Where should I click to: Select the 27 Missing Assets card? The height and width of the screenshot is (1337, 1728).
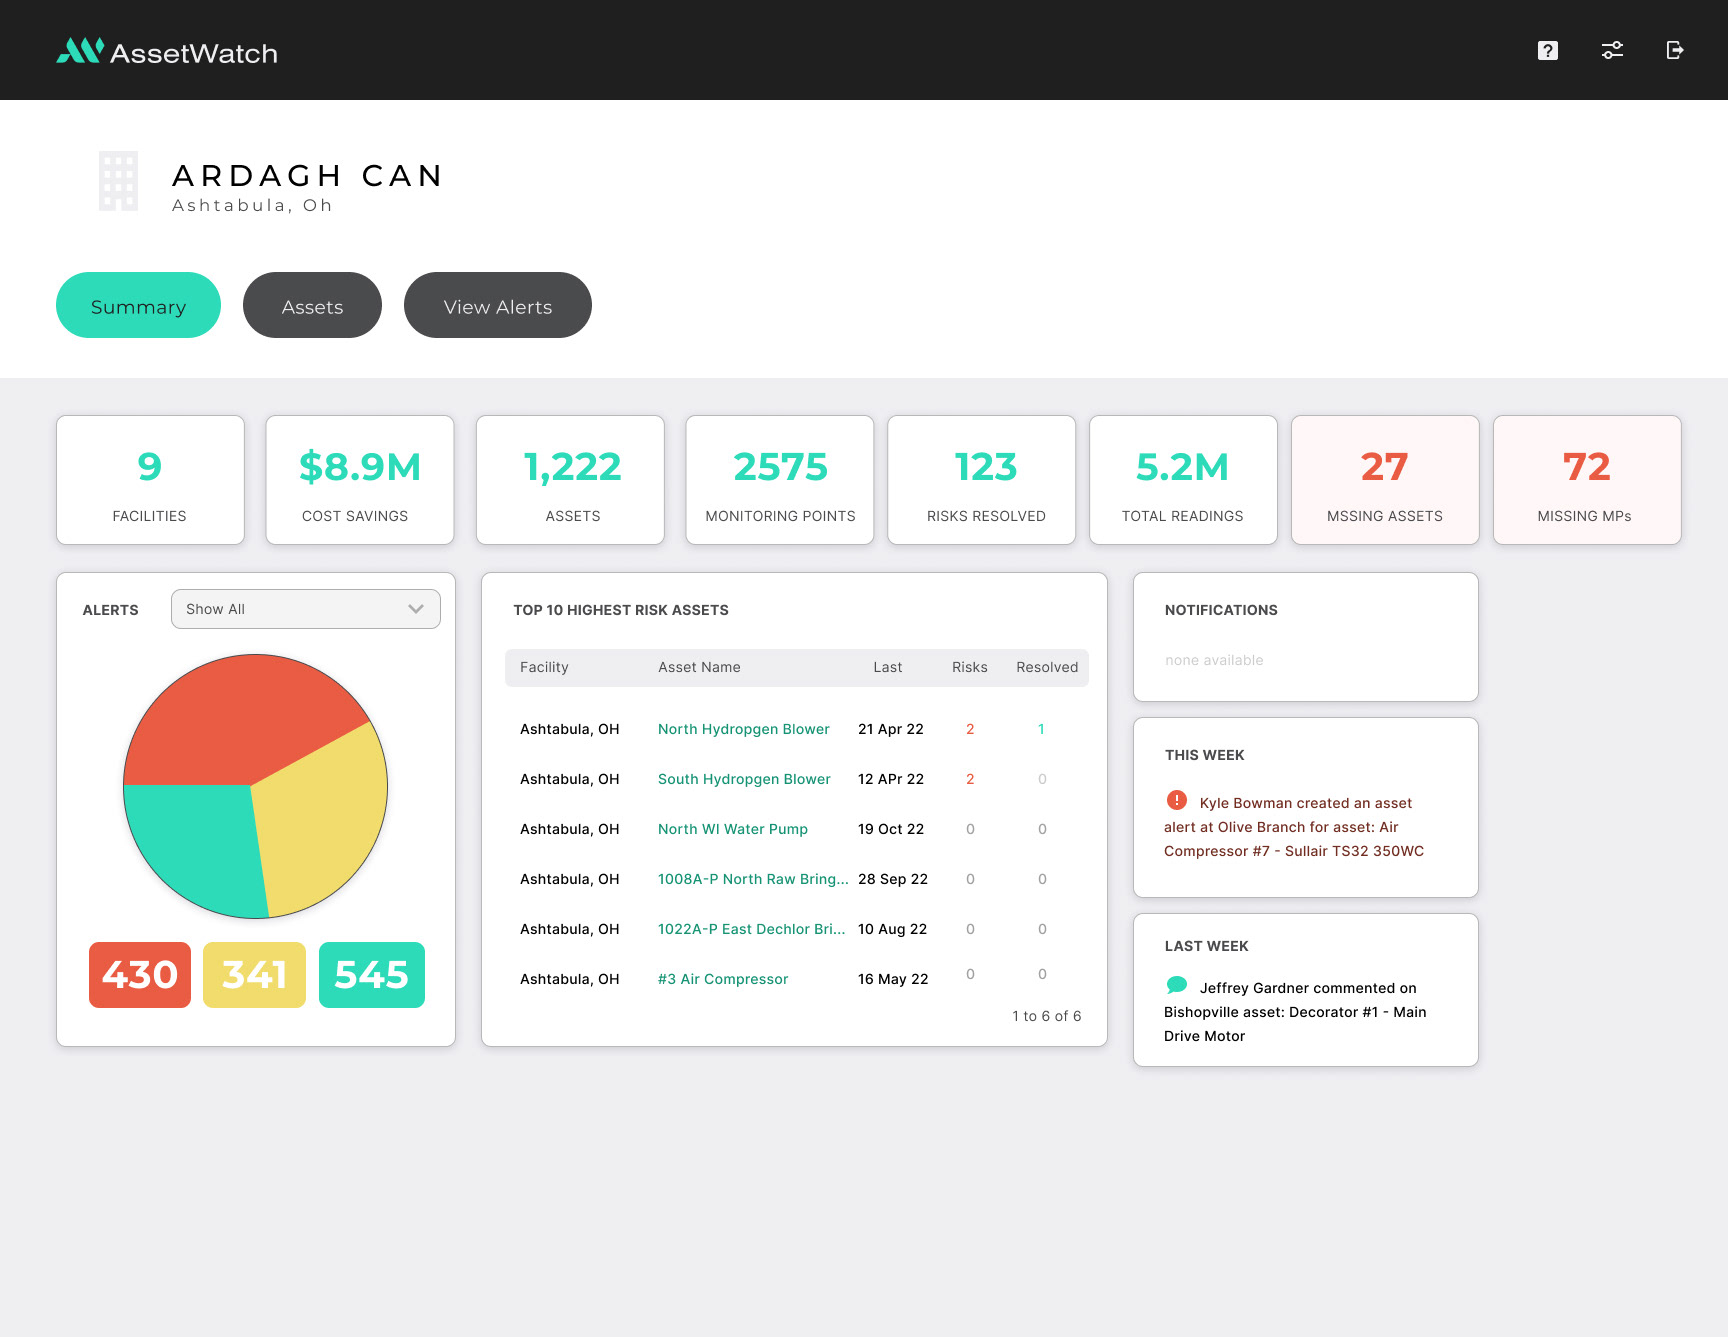[1385, 480]
